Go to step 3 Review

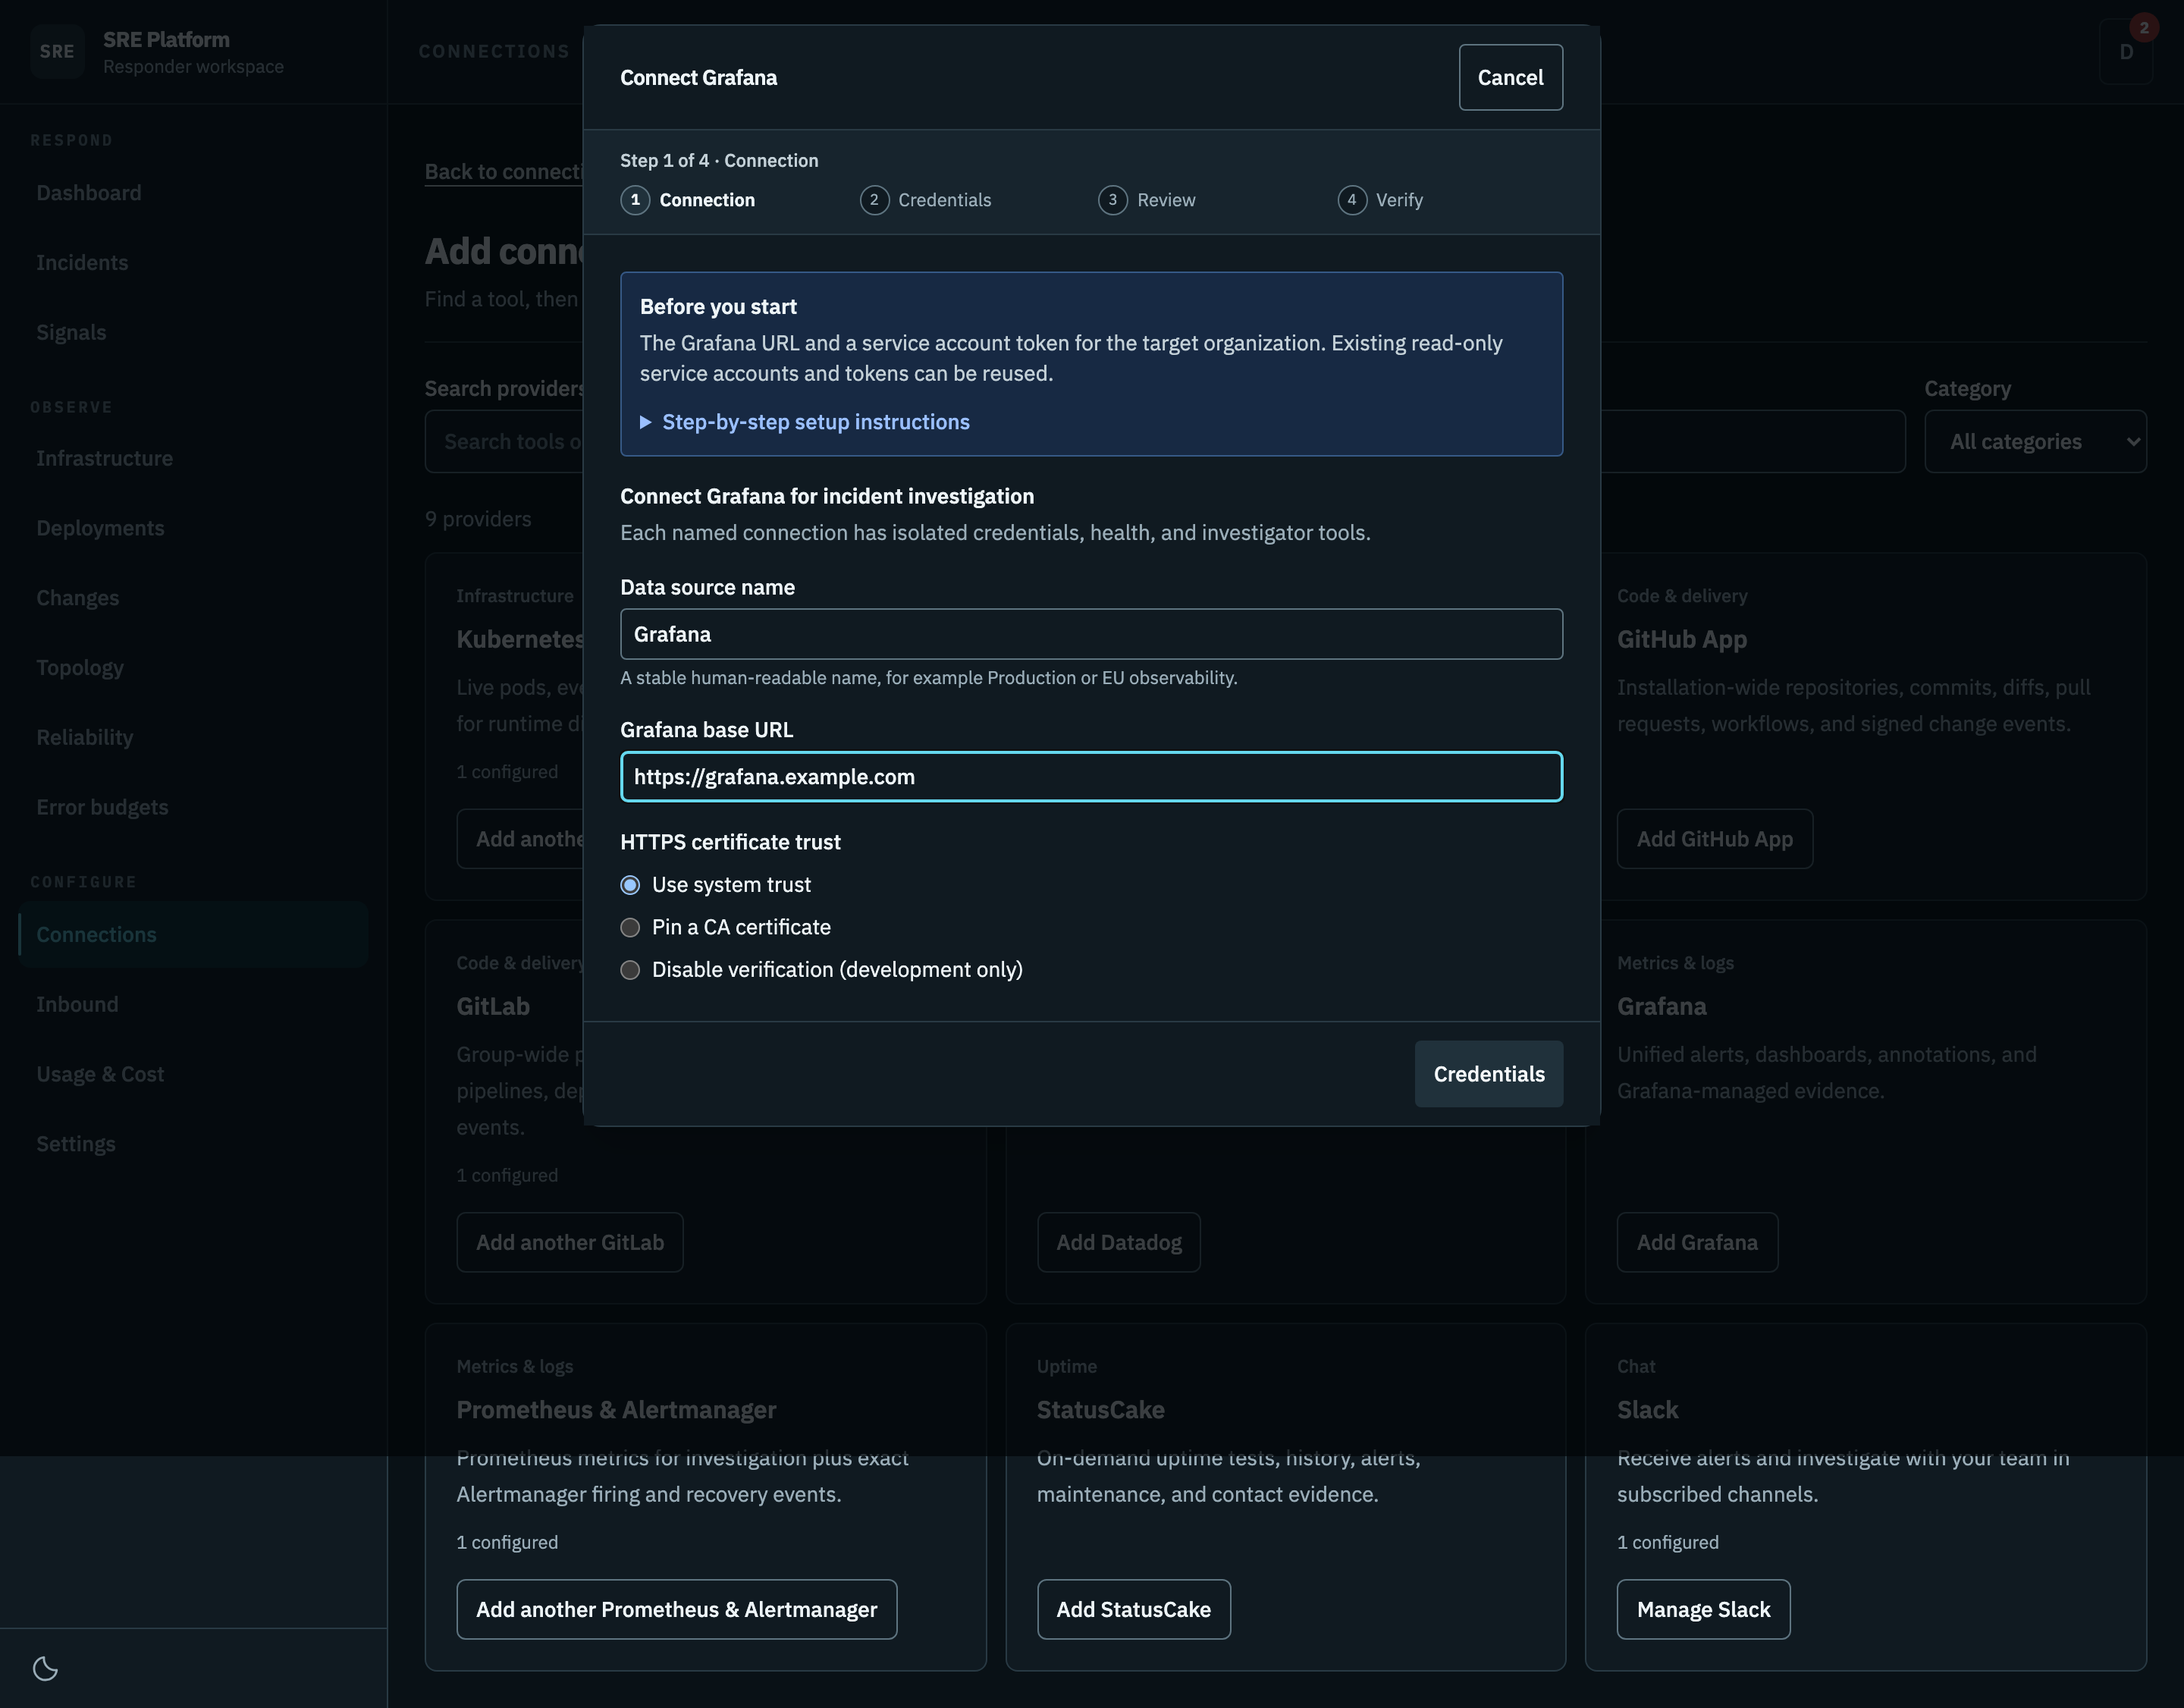tap(1147, 200)
